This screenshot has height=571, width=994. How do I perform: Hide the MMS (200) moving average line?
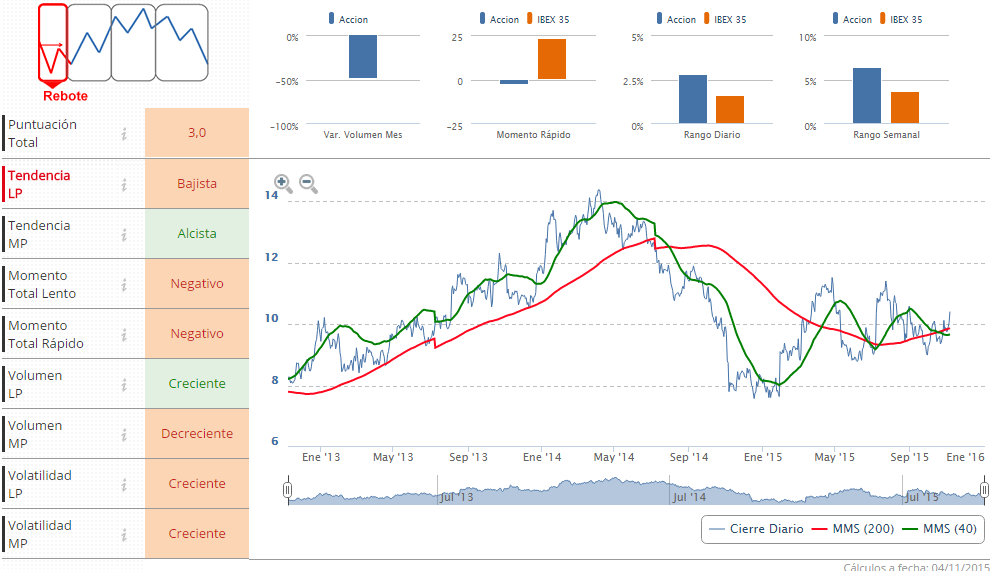coord(849,529)
